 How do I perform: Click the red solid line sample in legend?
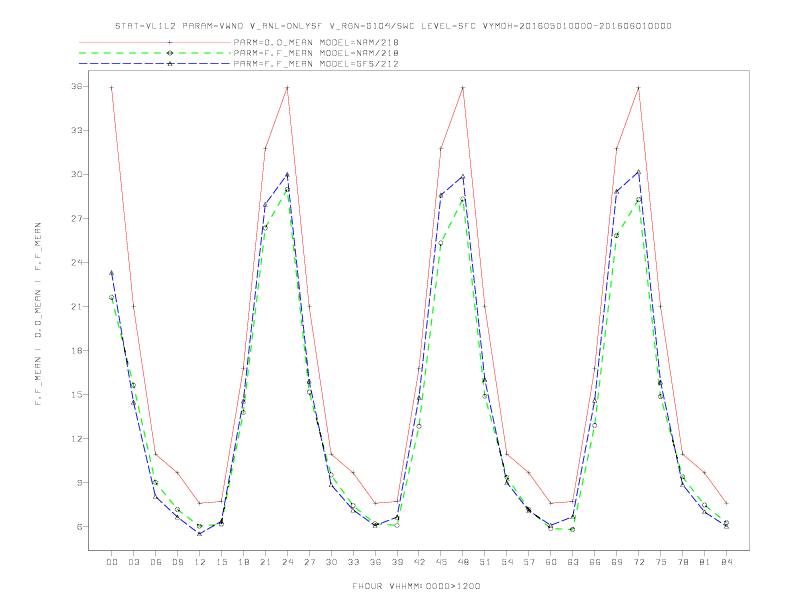click(155, 42)
